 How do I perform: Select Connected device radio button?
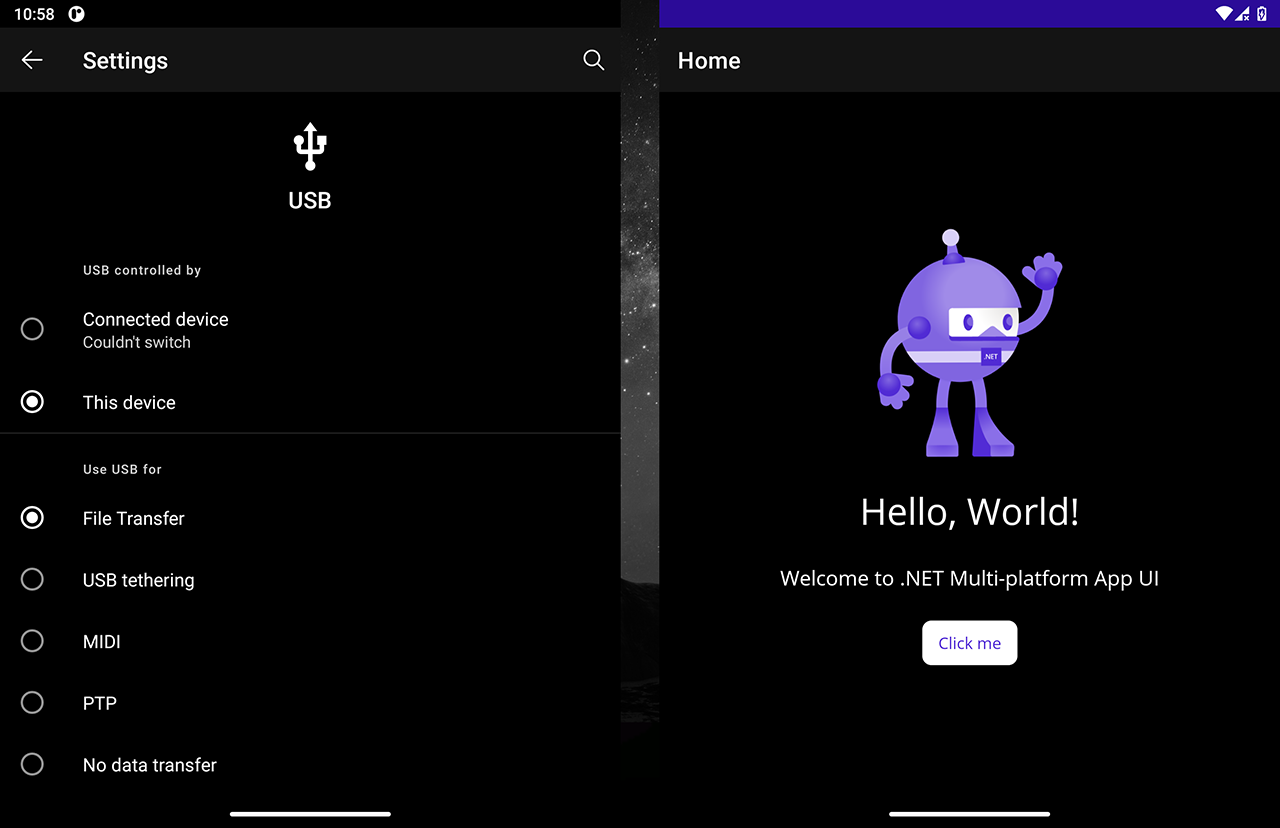pos(32,329)
